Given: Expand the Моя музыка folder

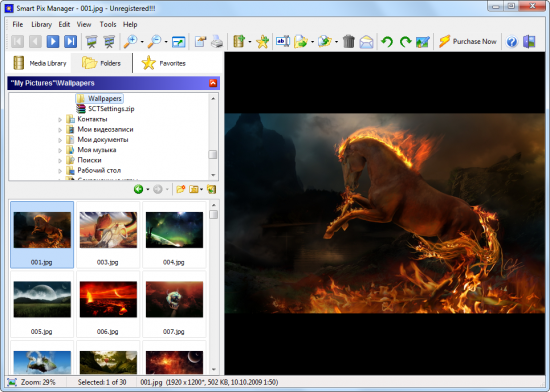Looking at the screenshot, I should coord(60,150).
